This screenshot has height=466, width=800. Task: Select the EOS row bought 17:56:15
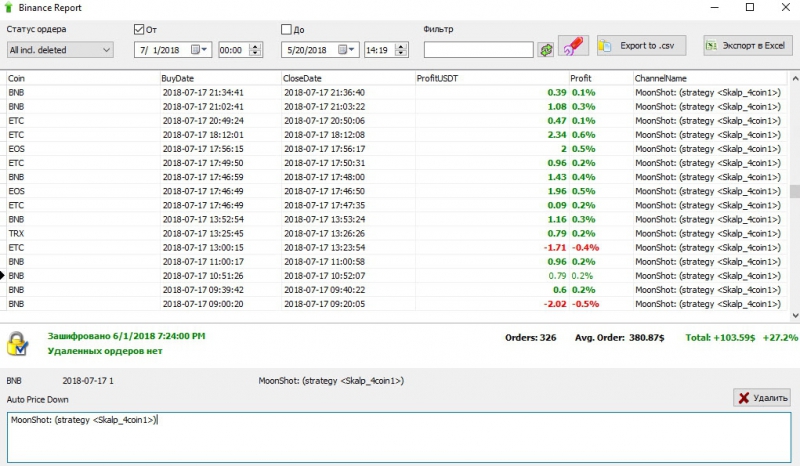click(x=396, y=149)
